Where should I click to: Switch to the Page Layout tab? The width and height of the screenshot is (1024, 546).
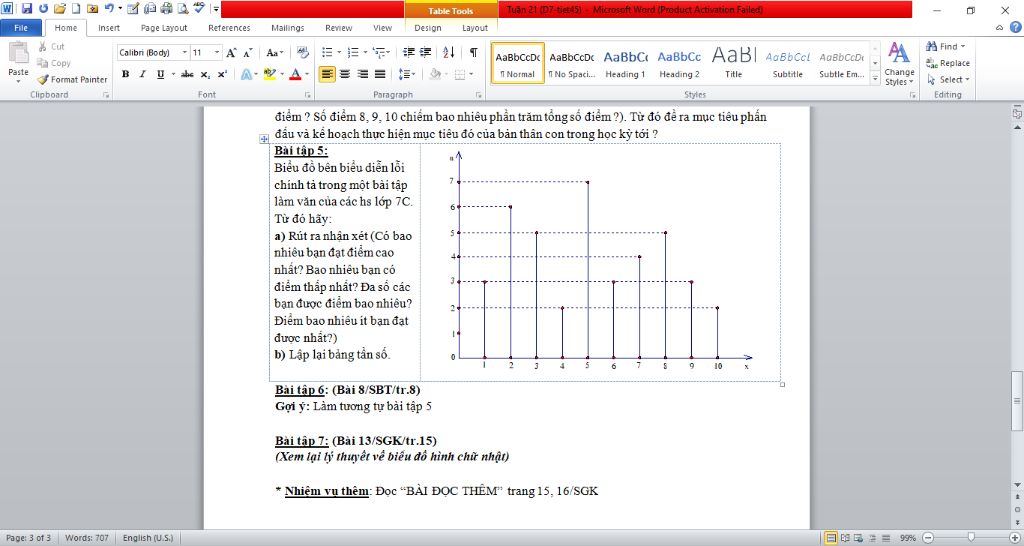164,28
